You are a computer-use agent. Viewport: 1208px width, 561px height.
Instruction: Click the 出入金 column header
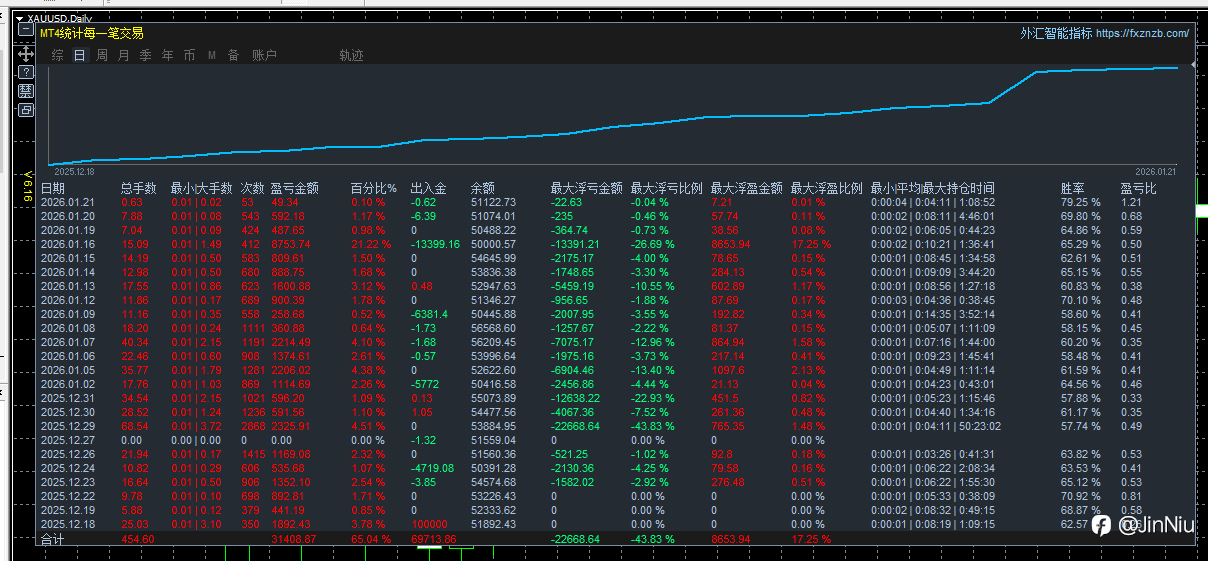click(429, 188)
